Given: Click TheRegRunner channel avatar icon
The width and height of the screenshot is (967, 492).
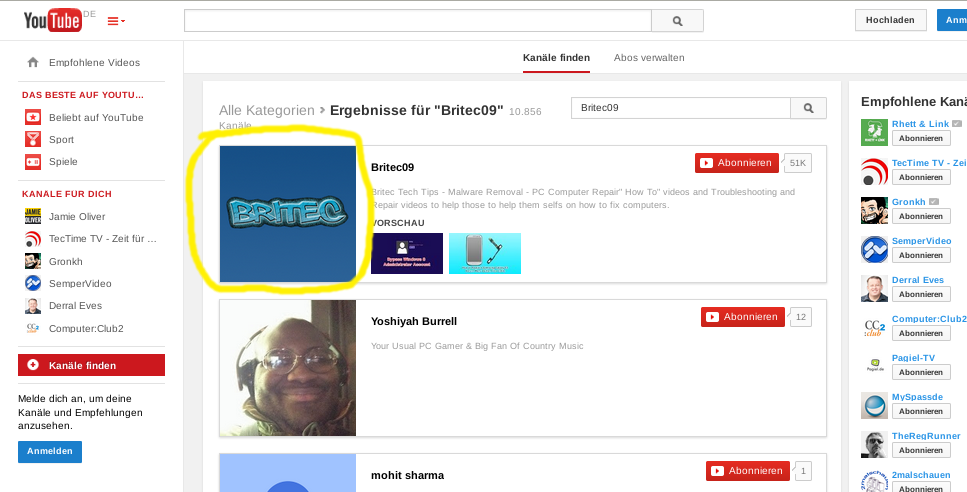Looking at the screenshot, I should (x=874, y=445).
